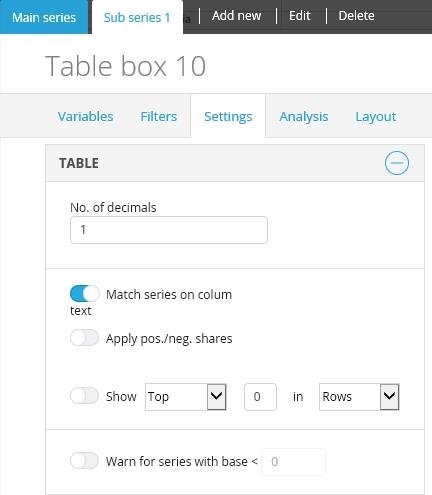
Task: Toggle off Match series on column text
Action: pos(85,294)
